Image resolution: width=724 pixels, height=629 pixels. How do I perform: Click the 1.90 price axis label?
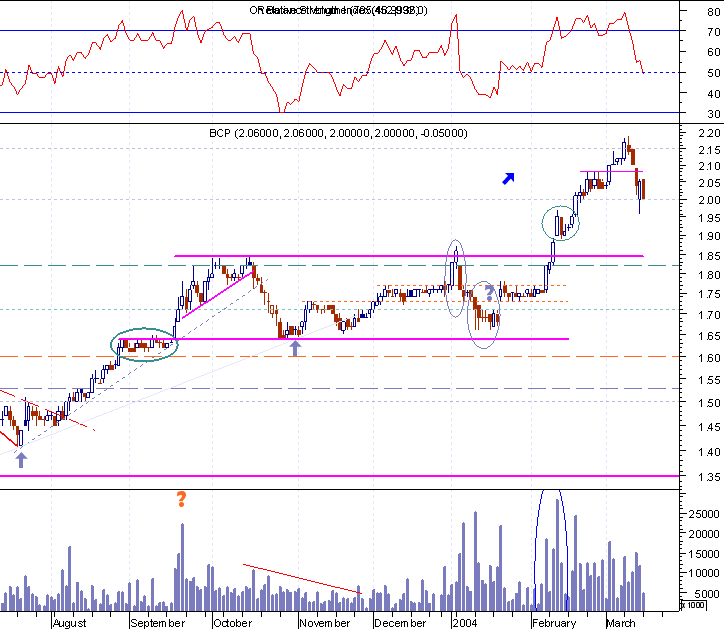coord(710,236)
